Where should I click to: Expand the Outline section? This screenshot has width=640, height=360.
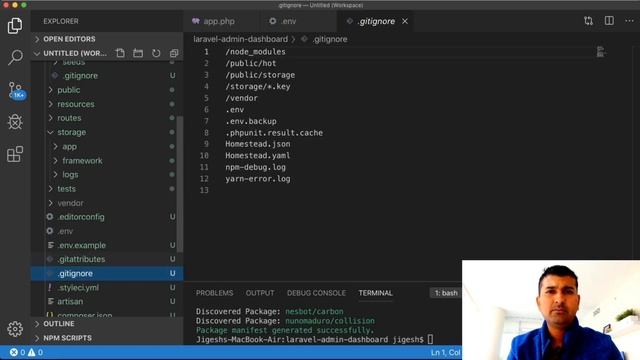(107, 324)
